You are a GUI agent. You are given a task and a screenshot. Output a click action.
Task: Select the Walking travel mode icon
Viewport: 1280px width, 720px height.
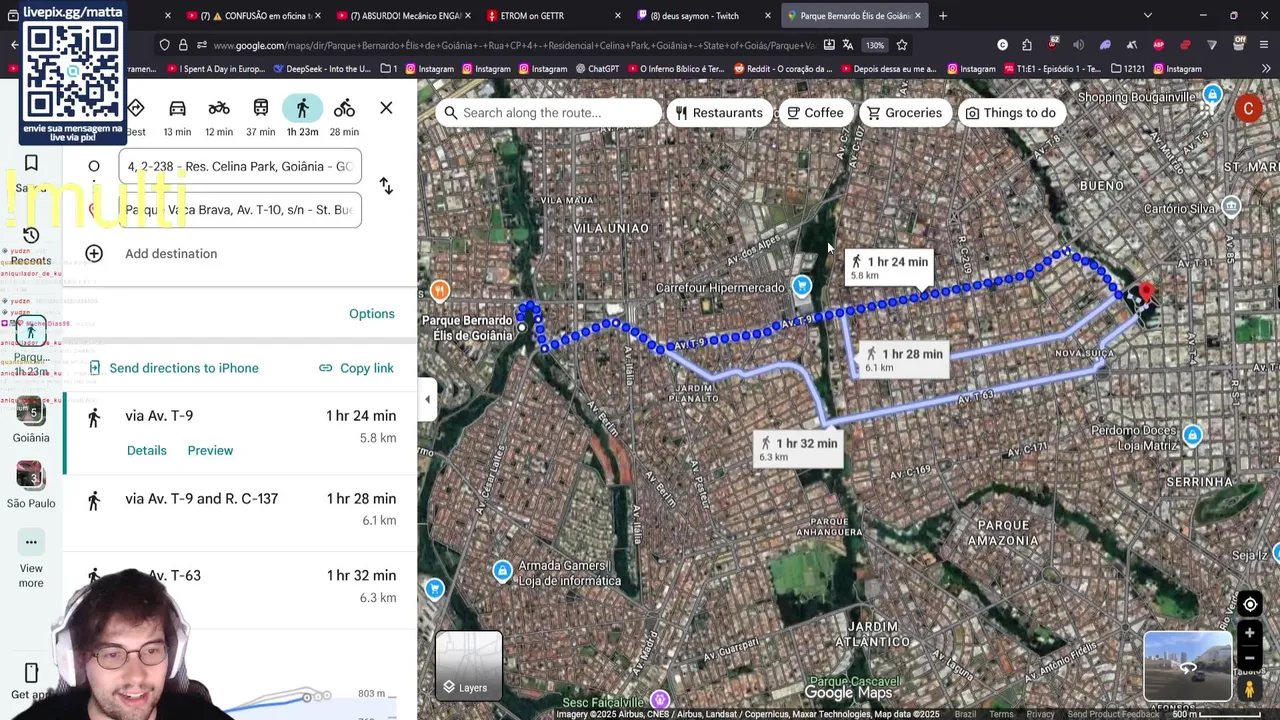click(x=302, y=108)
